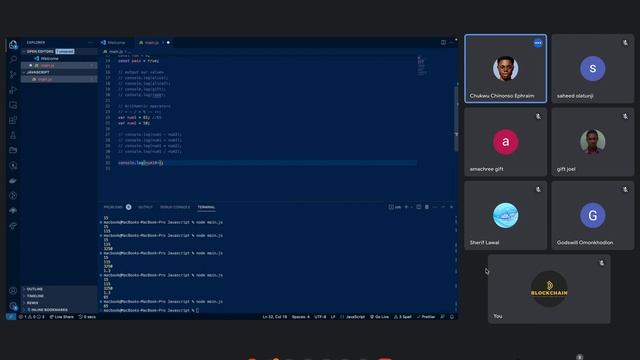Click the split editor icon
Image resolution: width=640 pixels, height=360 pixels.
coord(443,42)
